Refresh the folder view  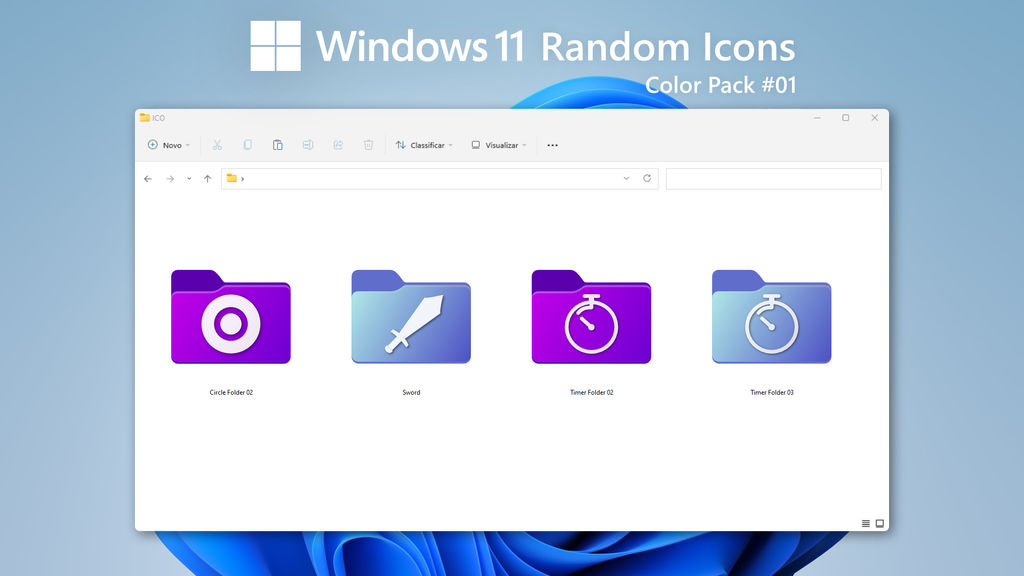(647, 178)
